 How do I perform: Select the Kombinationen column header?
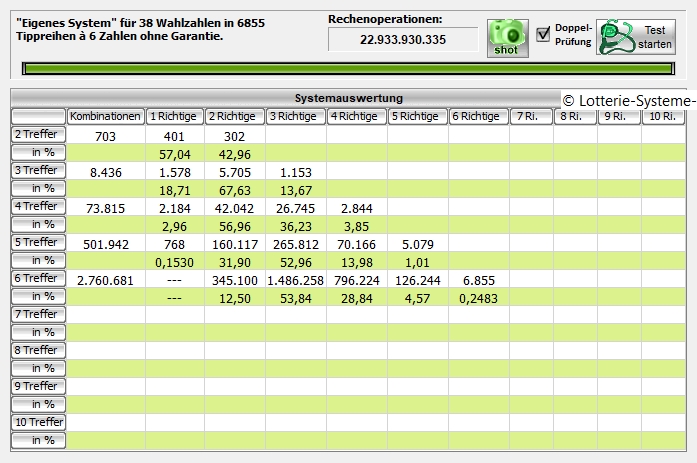tap(105, 116)
